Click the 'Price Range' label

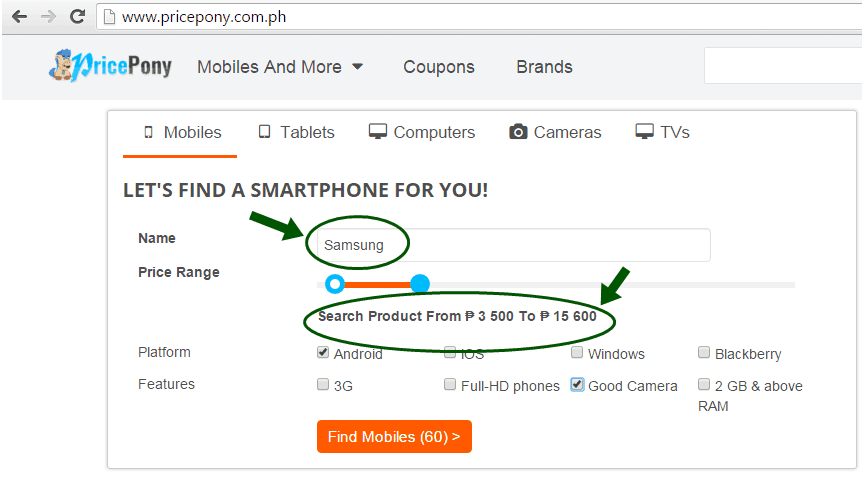(x=179, y=272)
